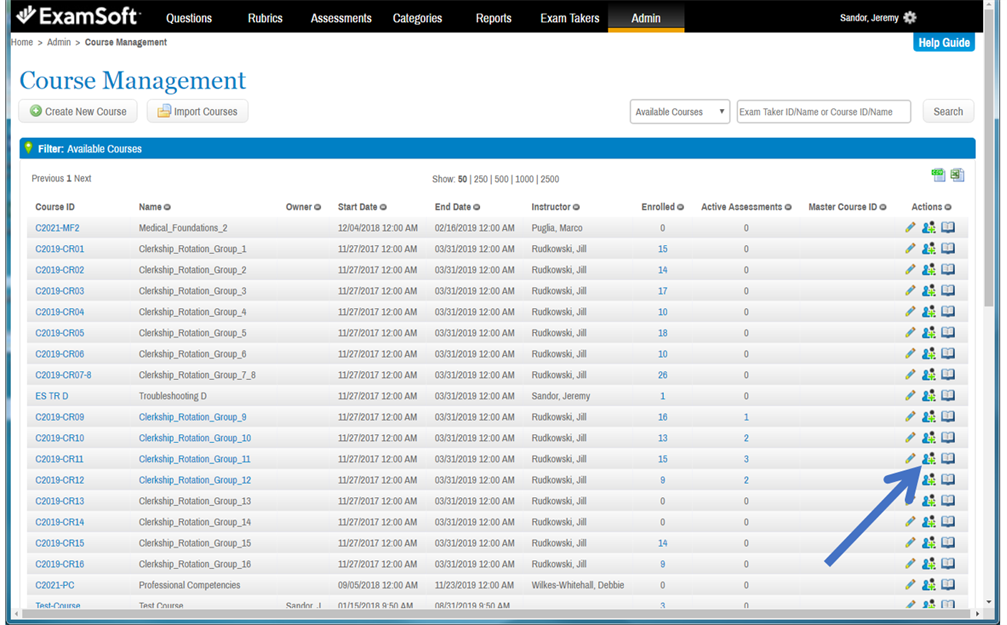Click the Help Guide button

tap(943, 43)
